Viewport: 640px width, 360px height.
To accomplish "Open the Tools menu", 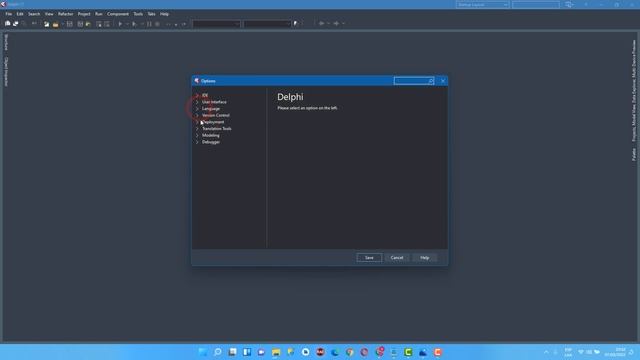I will 138,14.
